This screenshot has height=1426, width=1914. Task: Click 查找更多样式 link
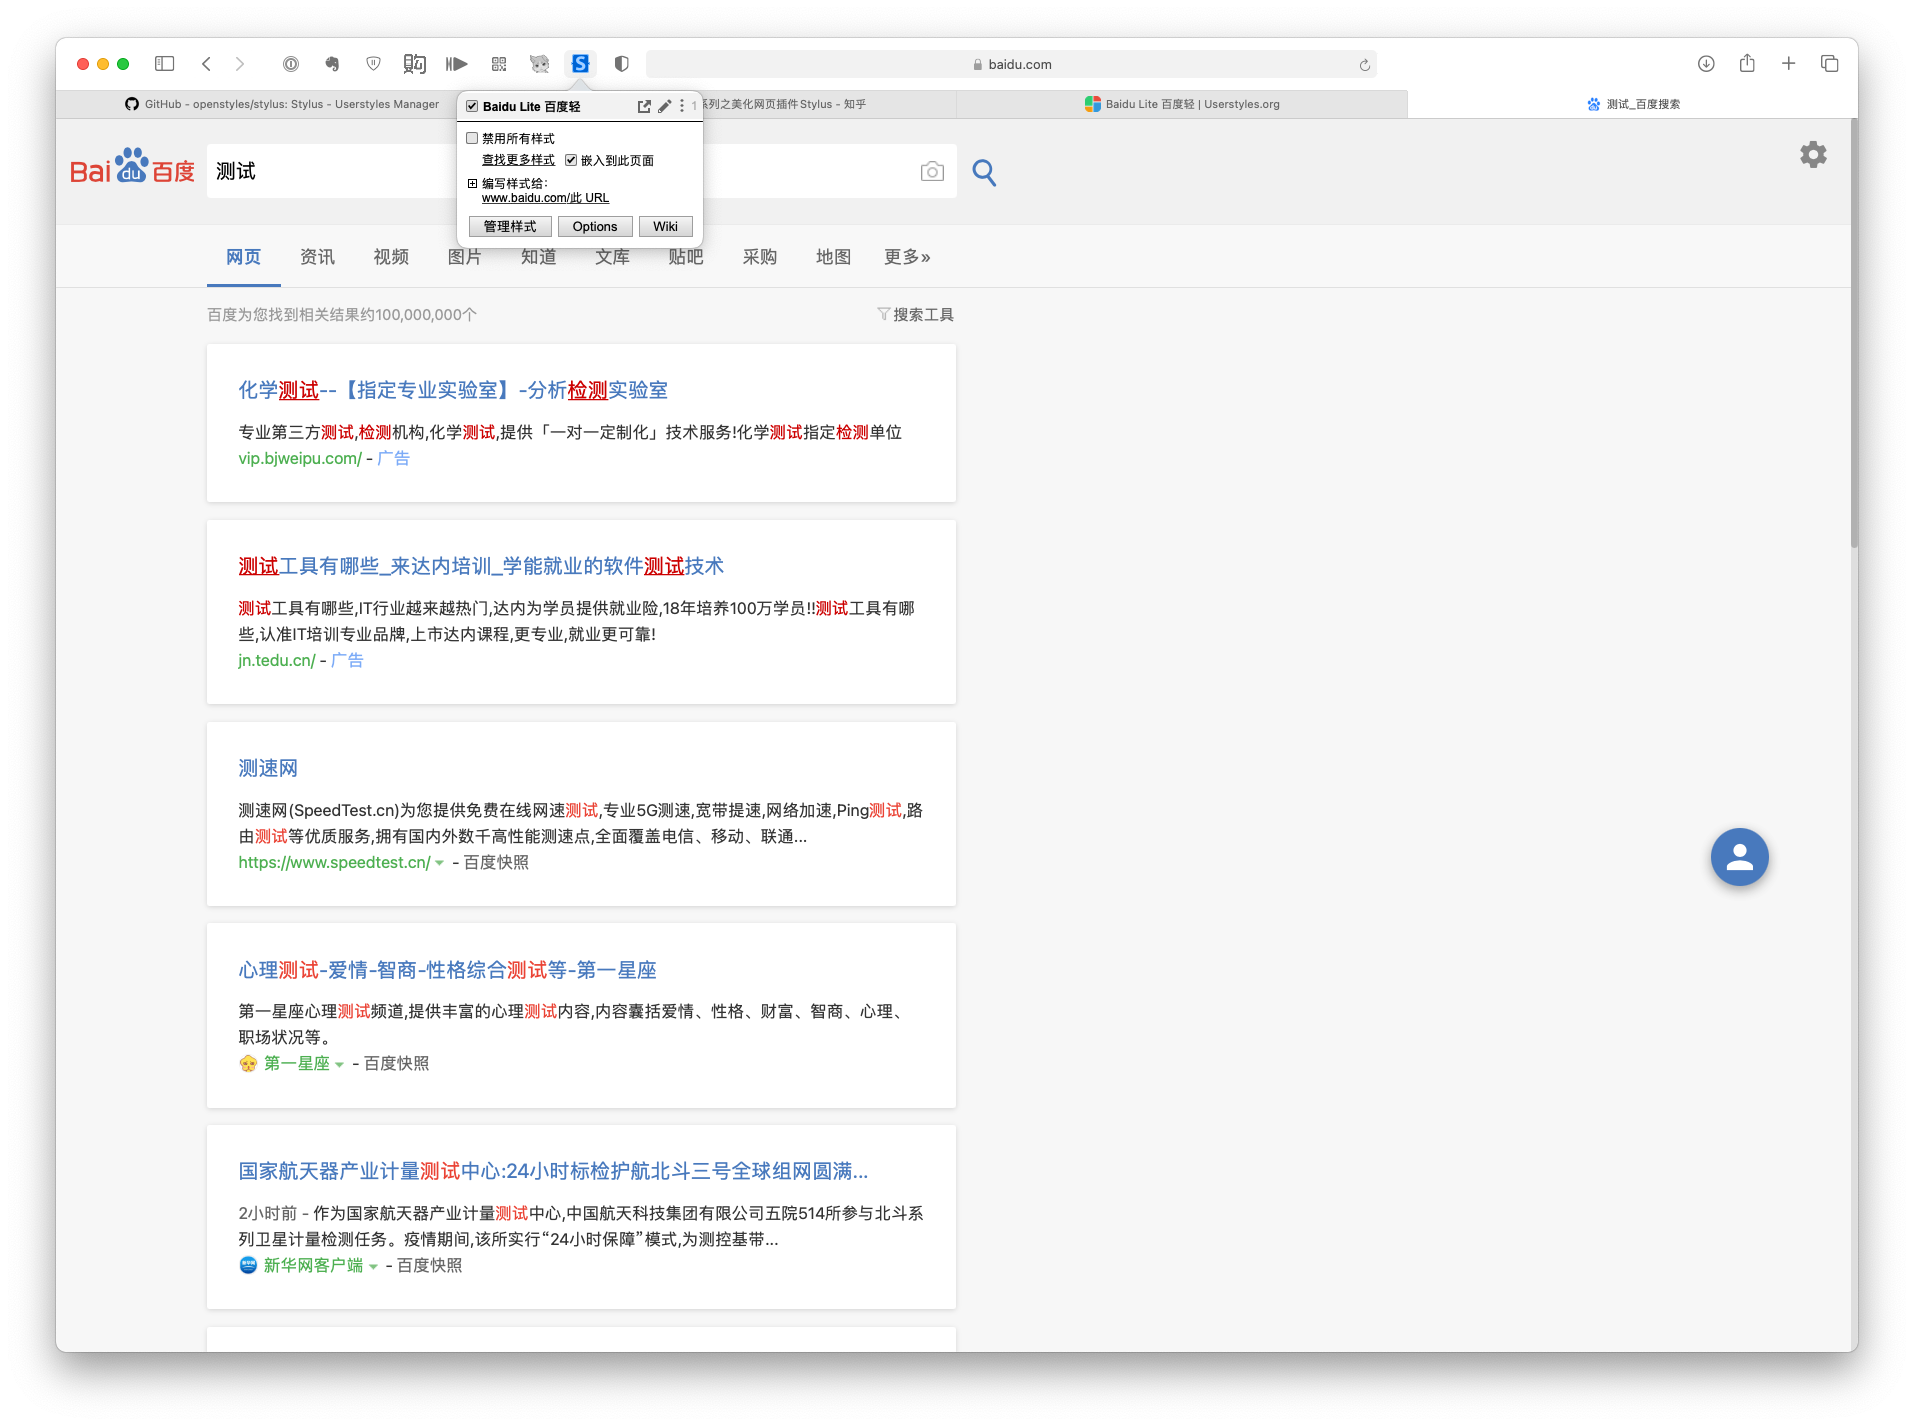pos(518,160)
